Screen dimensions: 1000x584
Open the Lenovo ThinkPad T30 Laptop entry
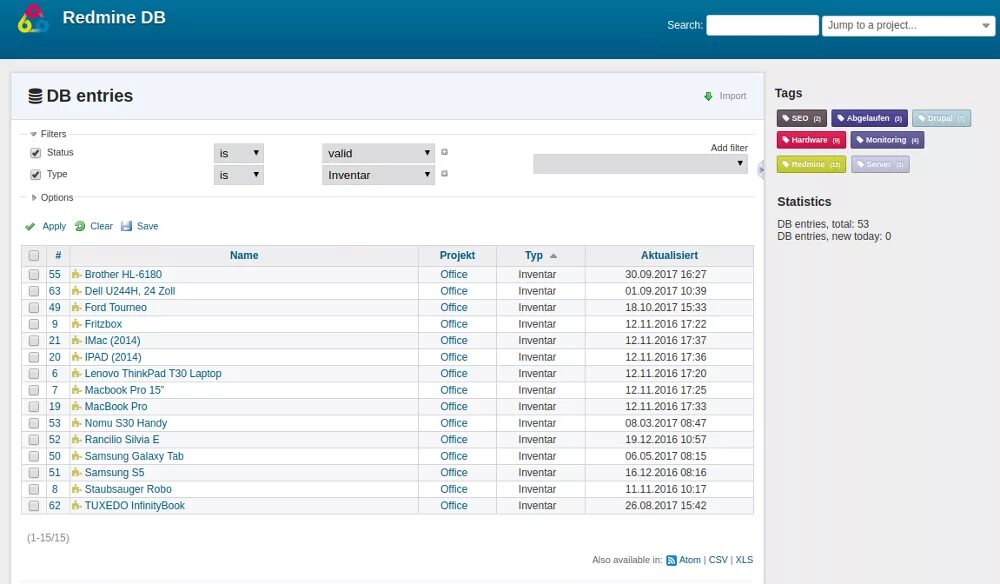pos(153,374)
